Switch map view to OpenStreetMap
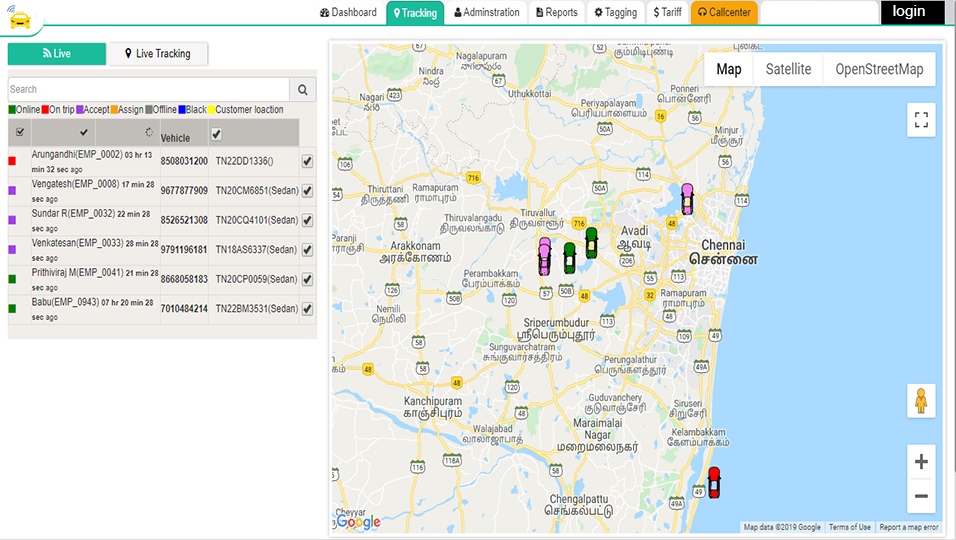The width and height of the screenshot is (956, 540). point(879,69)
